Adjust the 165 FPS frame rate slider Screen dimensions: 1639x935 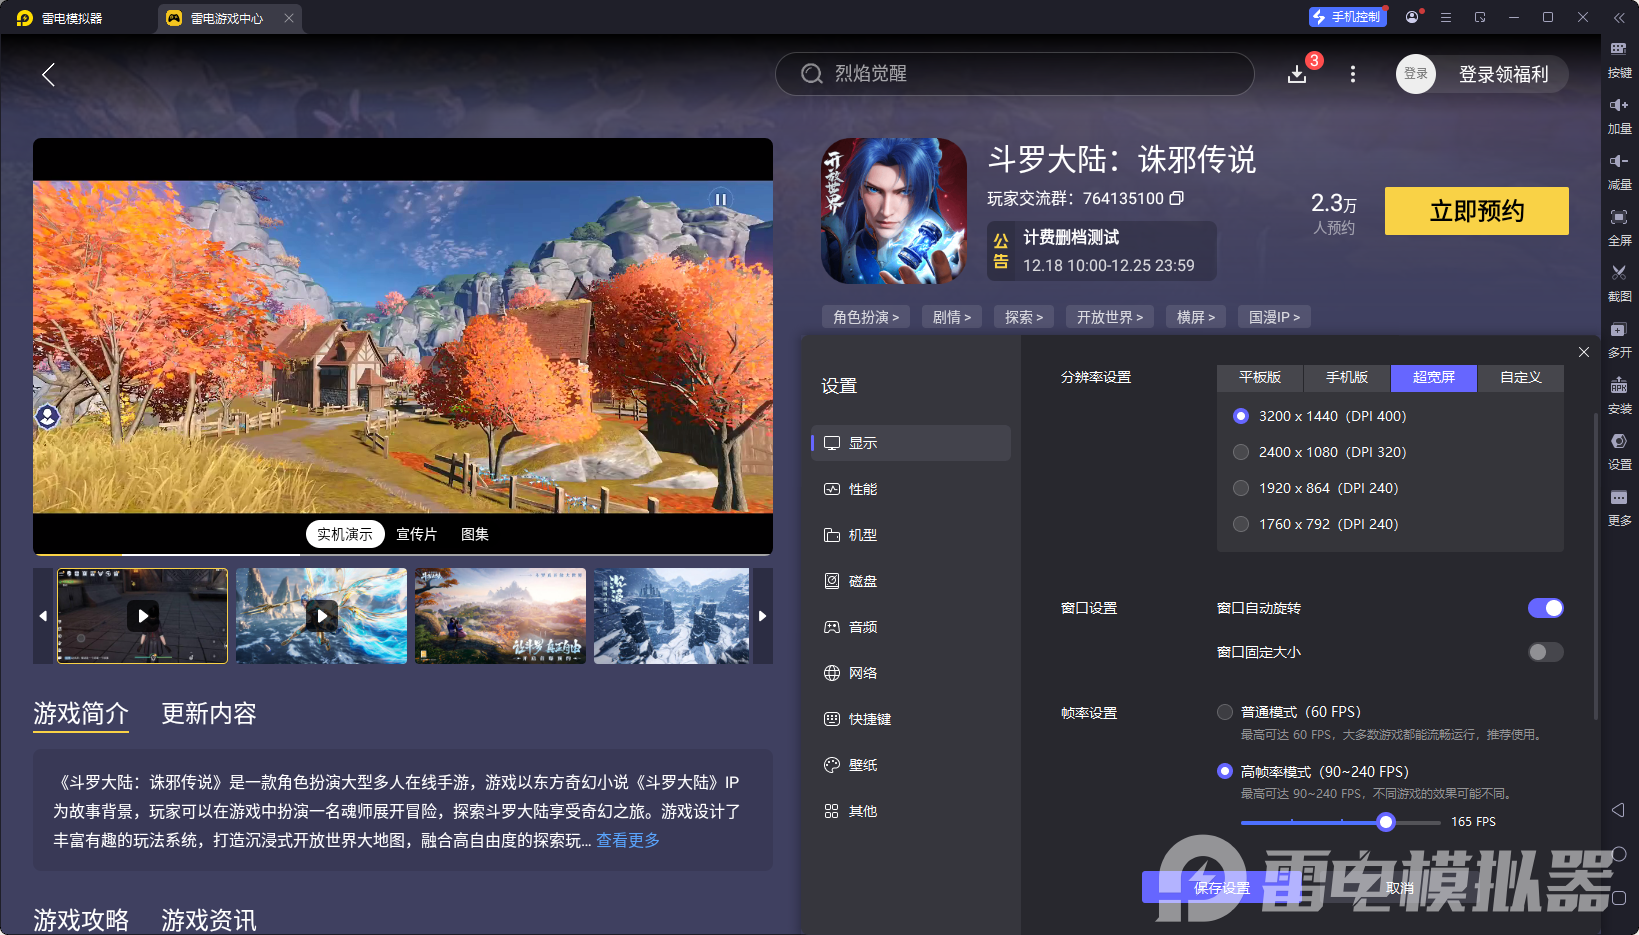click(x=1385, y=821)
